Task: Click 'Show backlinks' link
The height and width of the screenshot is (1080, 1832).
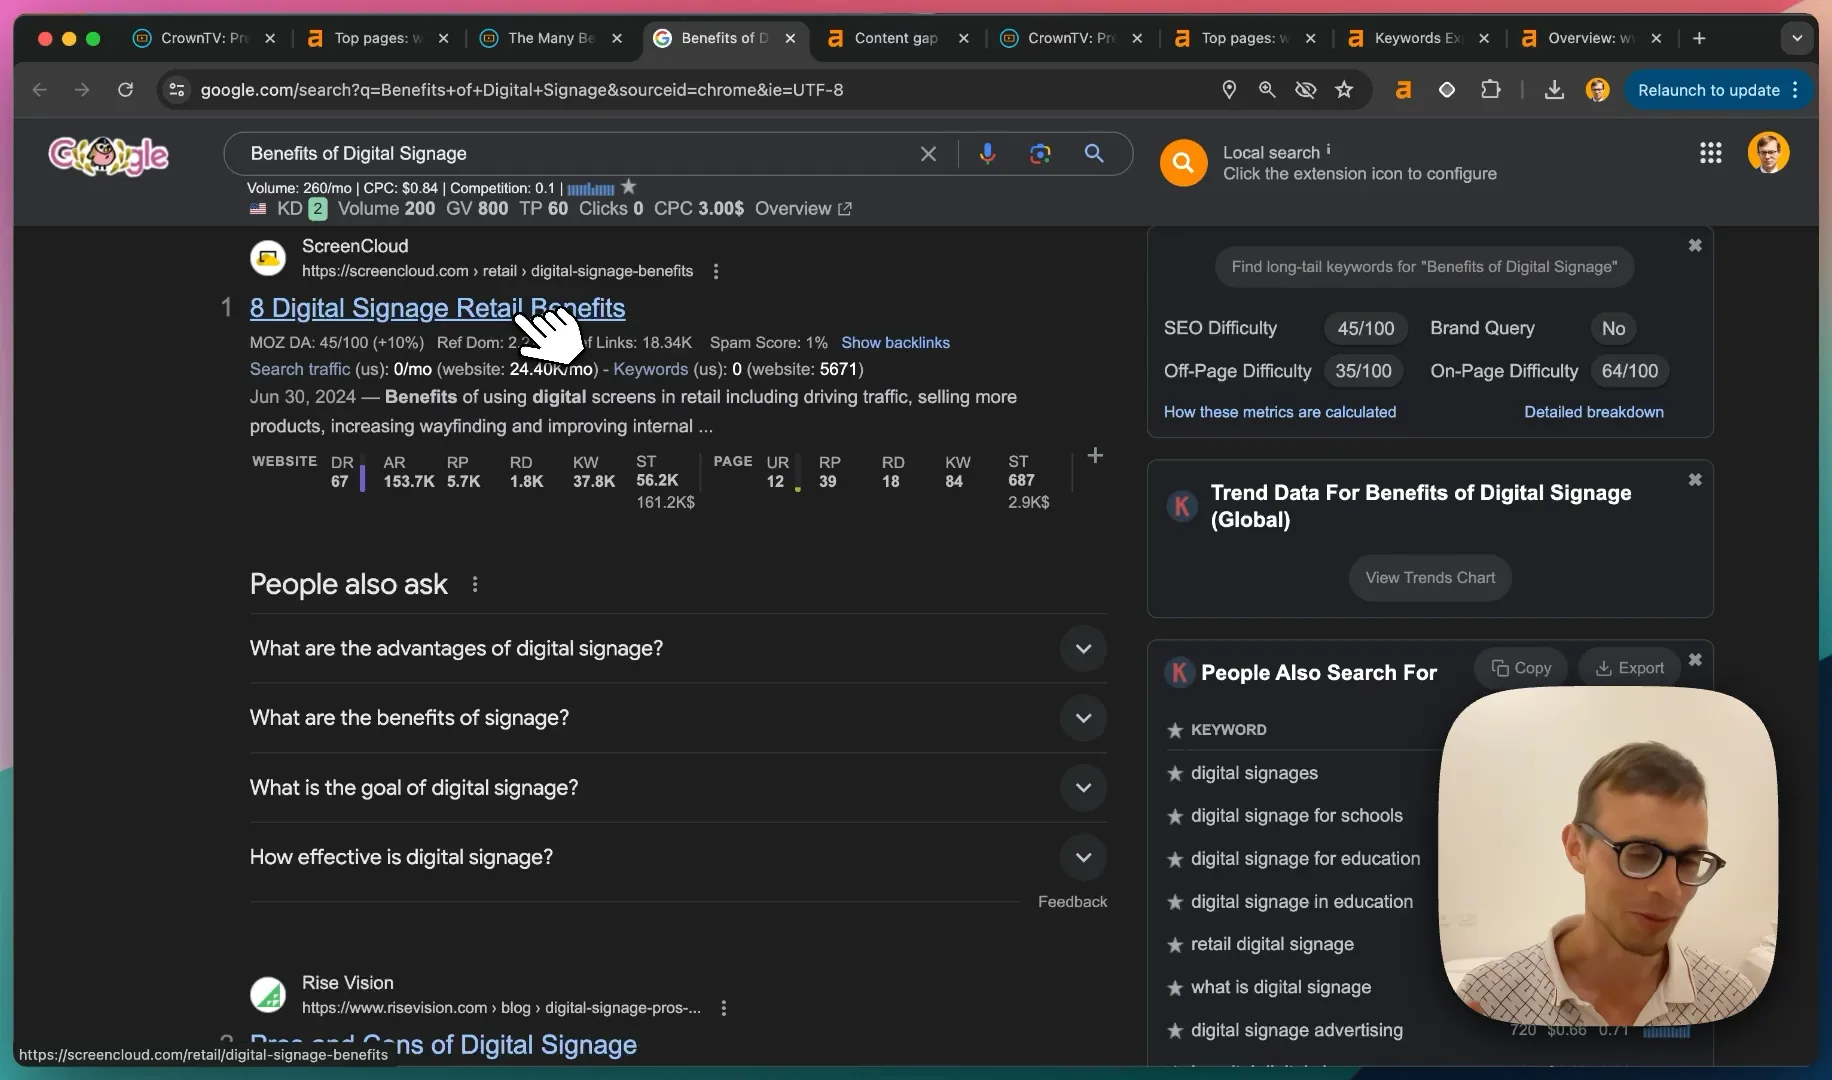Action: tap(895, 342)
